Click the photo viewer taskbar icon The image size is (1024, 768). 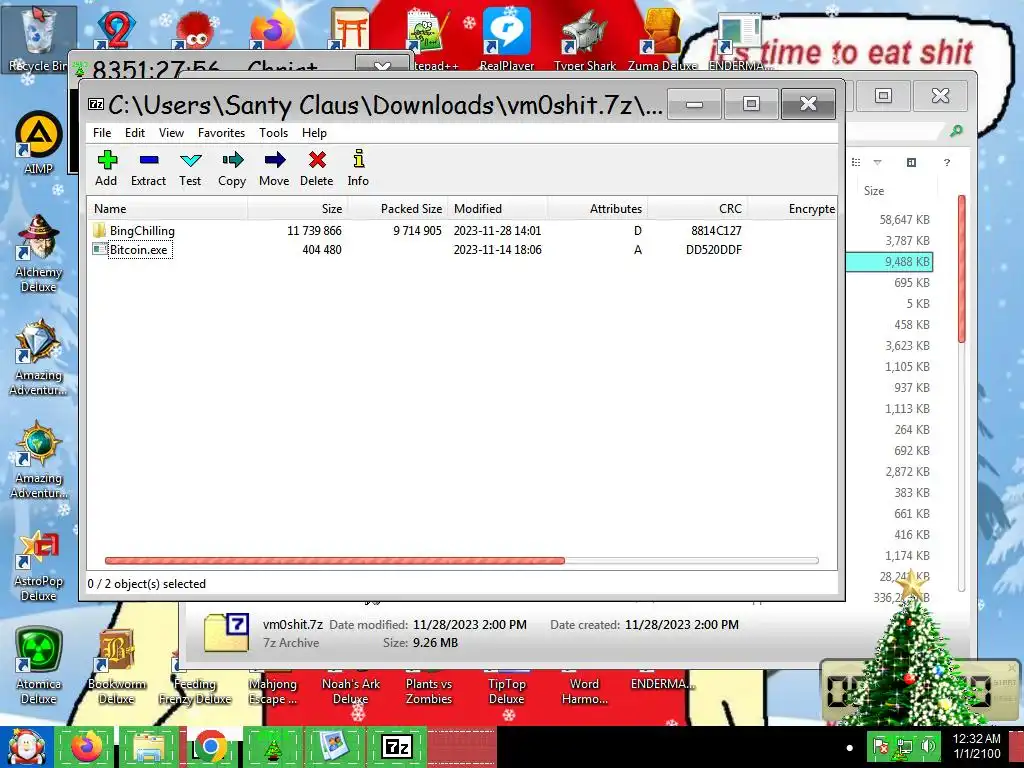[x=334, y=747]
